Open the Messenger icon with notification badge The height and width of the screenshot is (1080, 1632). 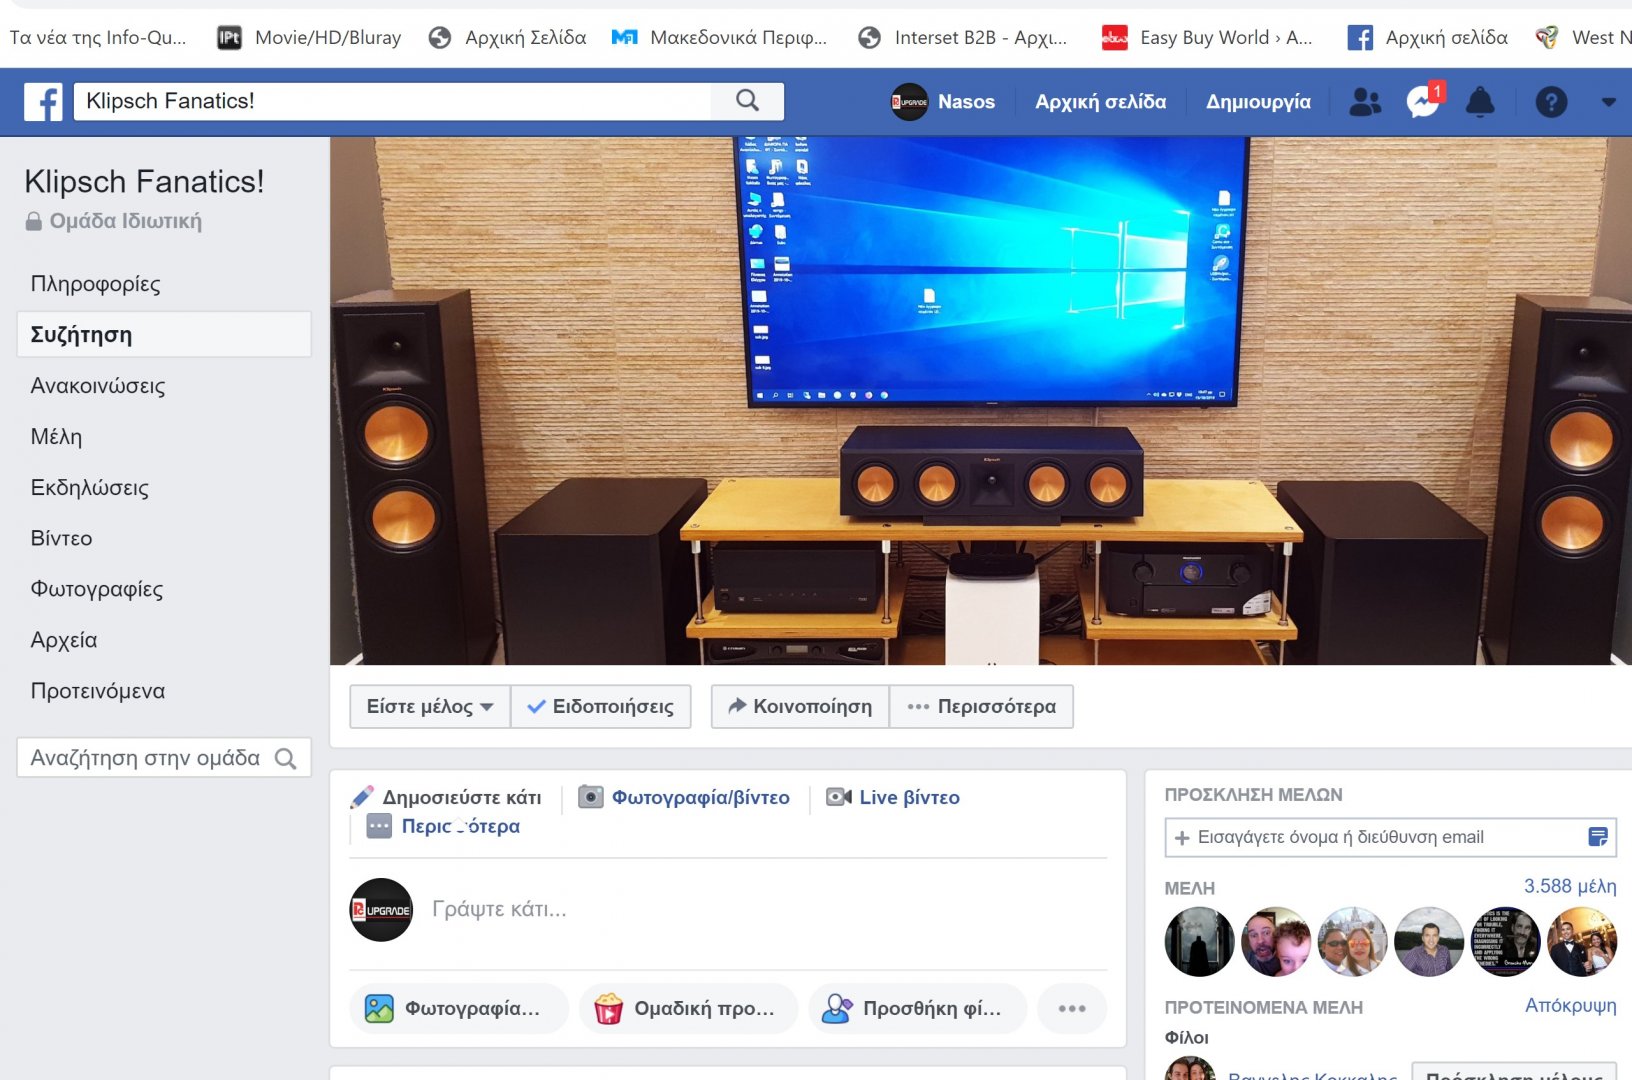1423,101
